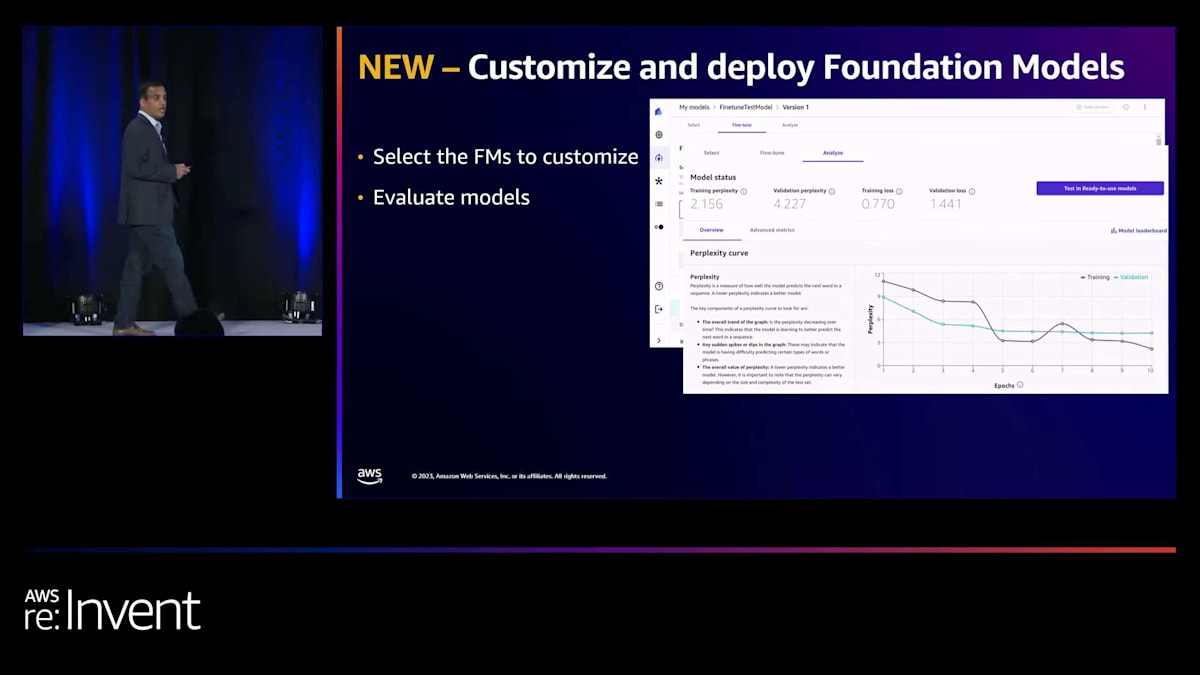The height and width of the screenshot is (675, 1200).
Task: Open the help question-mark sidebar icon
Action: pos(658,286)
